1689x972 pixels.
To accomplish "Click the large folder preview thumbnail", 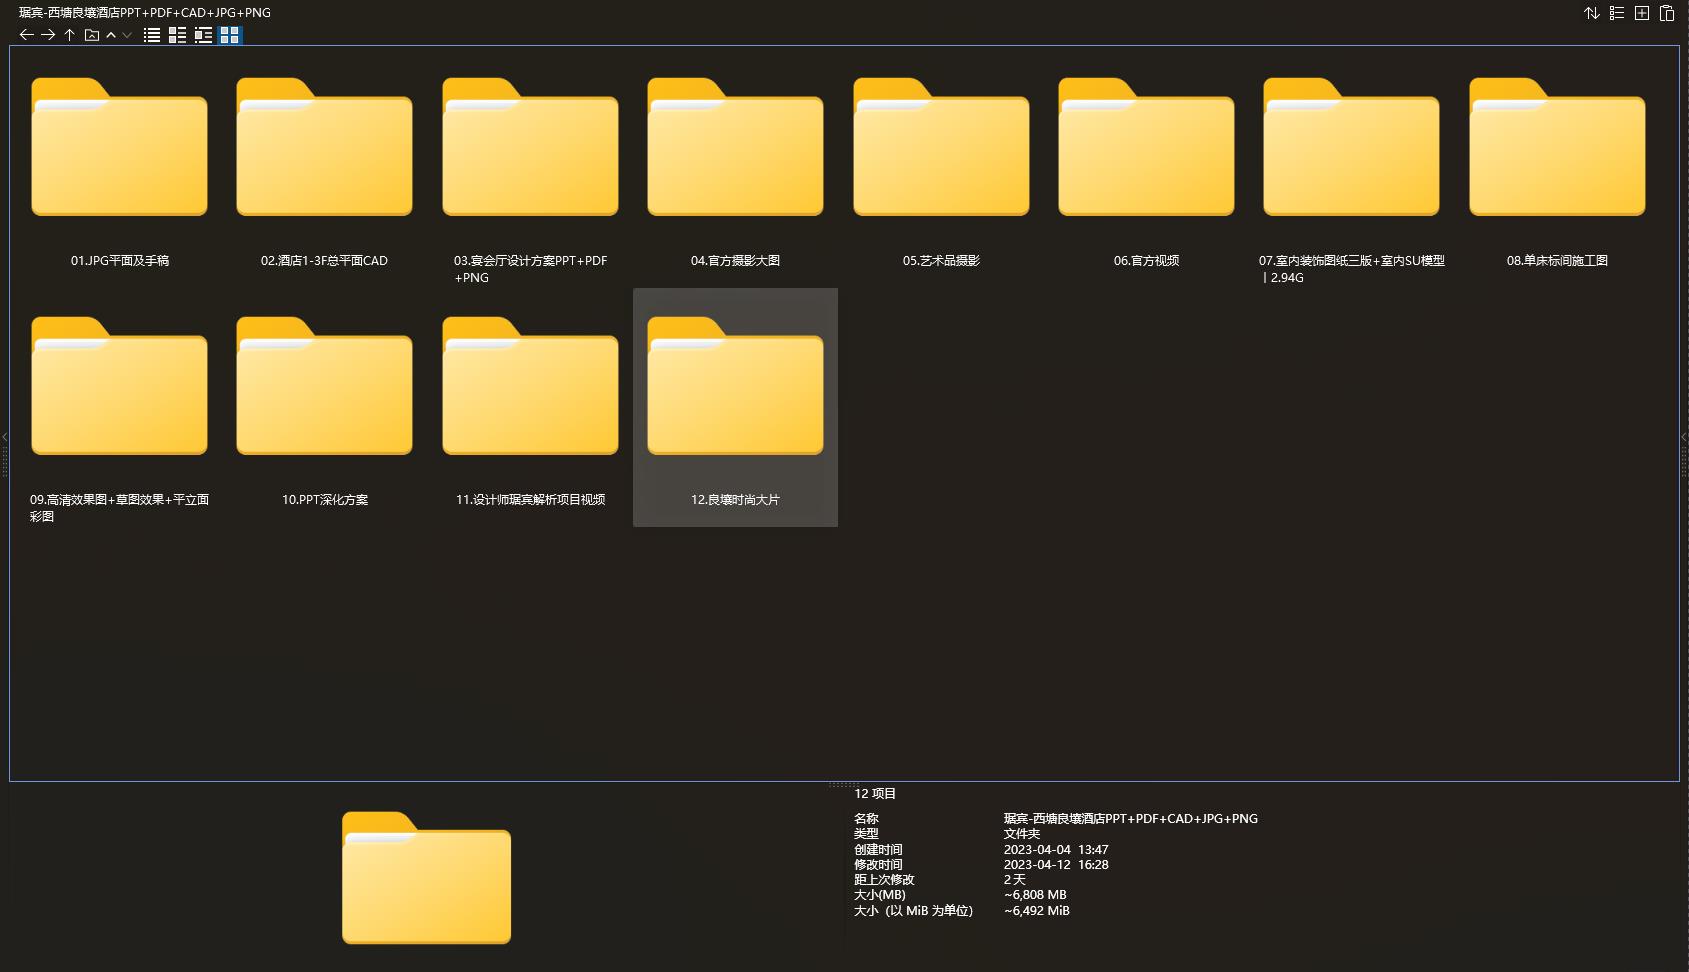I will pos(426,877).
